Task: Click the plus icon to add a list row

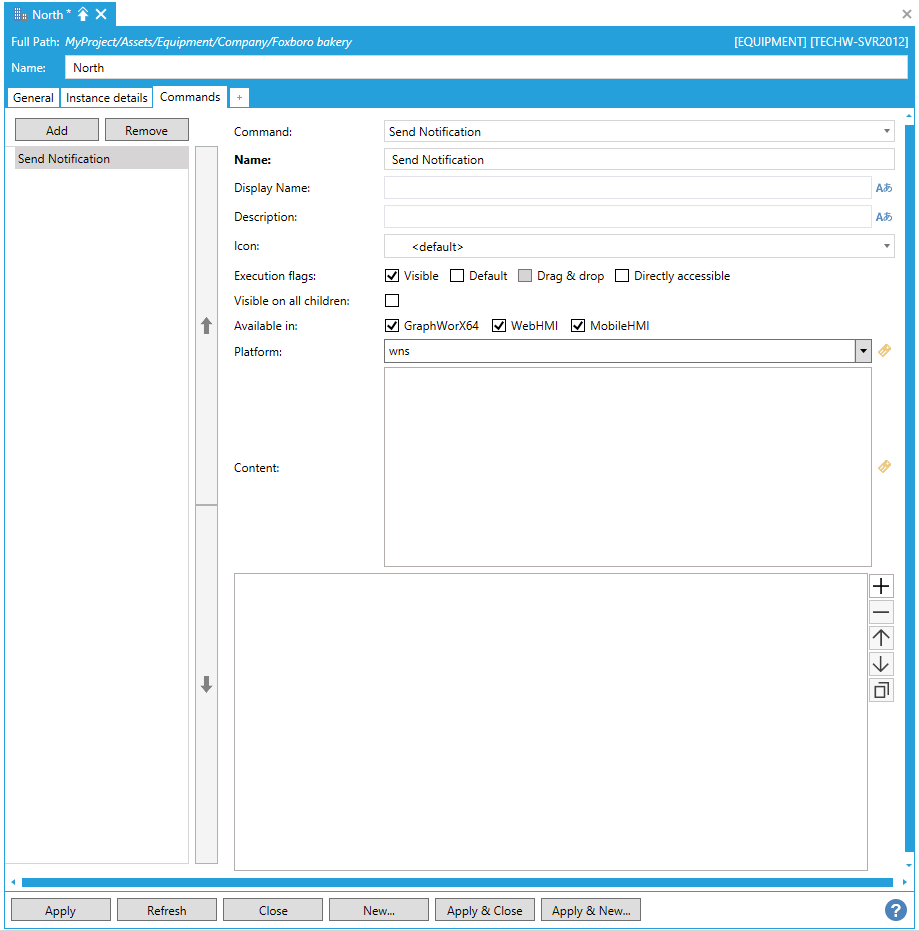Action: point(881,587)
